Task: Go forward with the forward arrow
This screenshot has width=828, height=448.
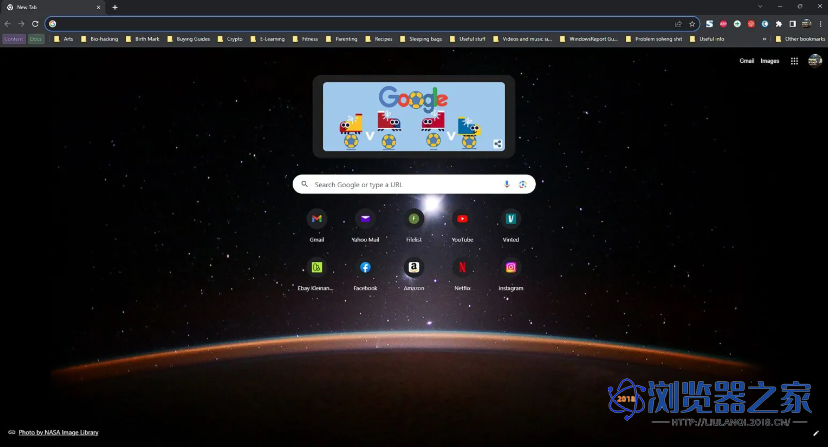Action: [21, 24]
